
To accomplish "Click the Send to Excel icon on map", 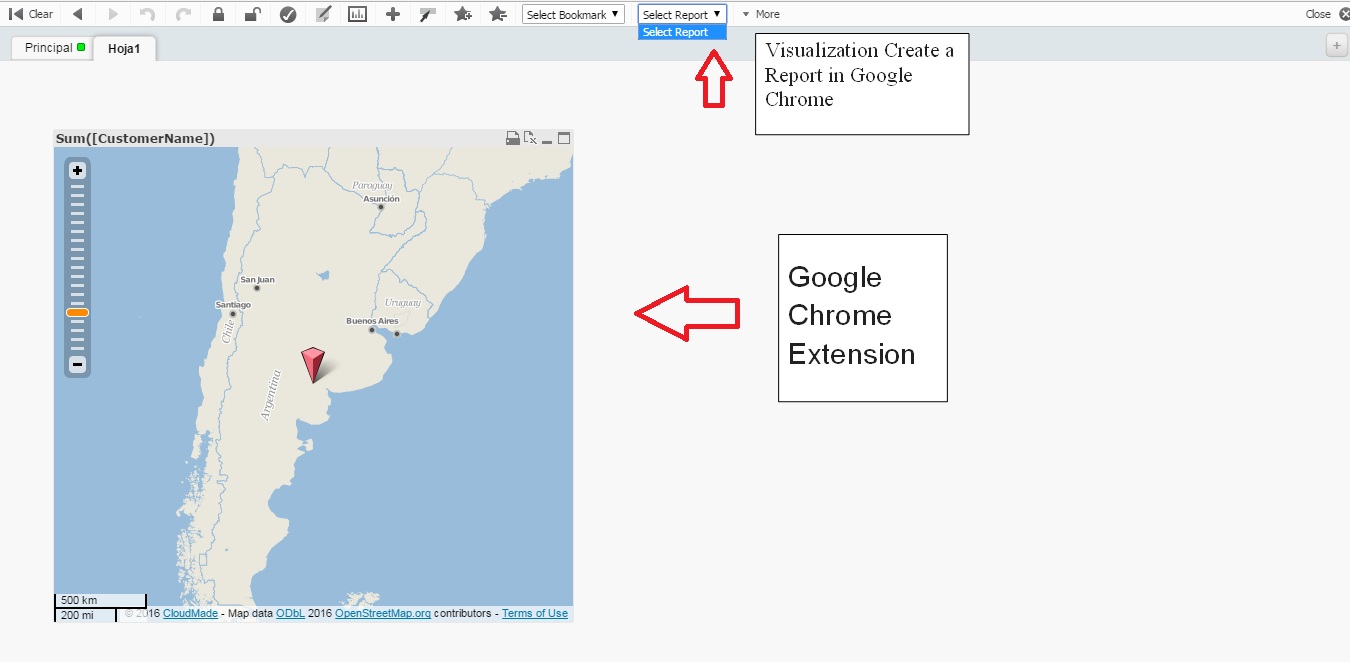I will click(530, 138).
